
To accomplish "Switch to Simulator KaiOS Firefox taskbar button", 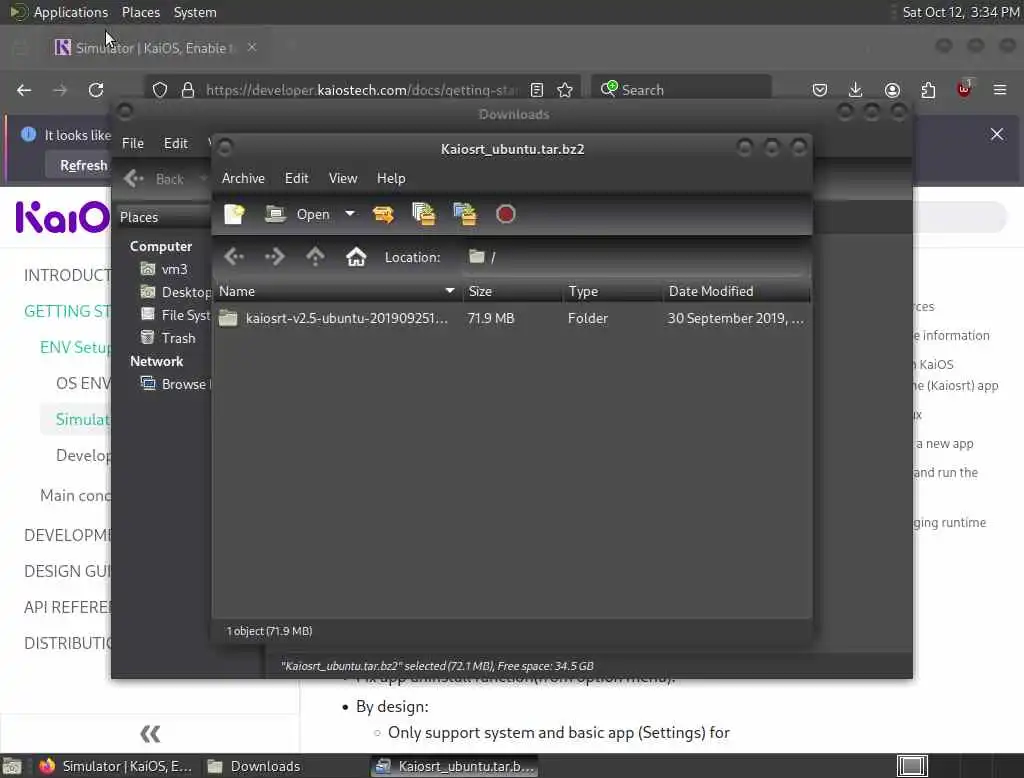I will tap(115, 766).
